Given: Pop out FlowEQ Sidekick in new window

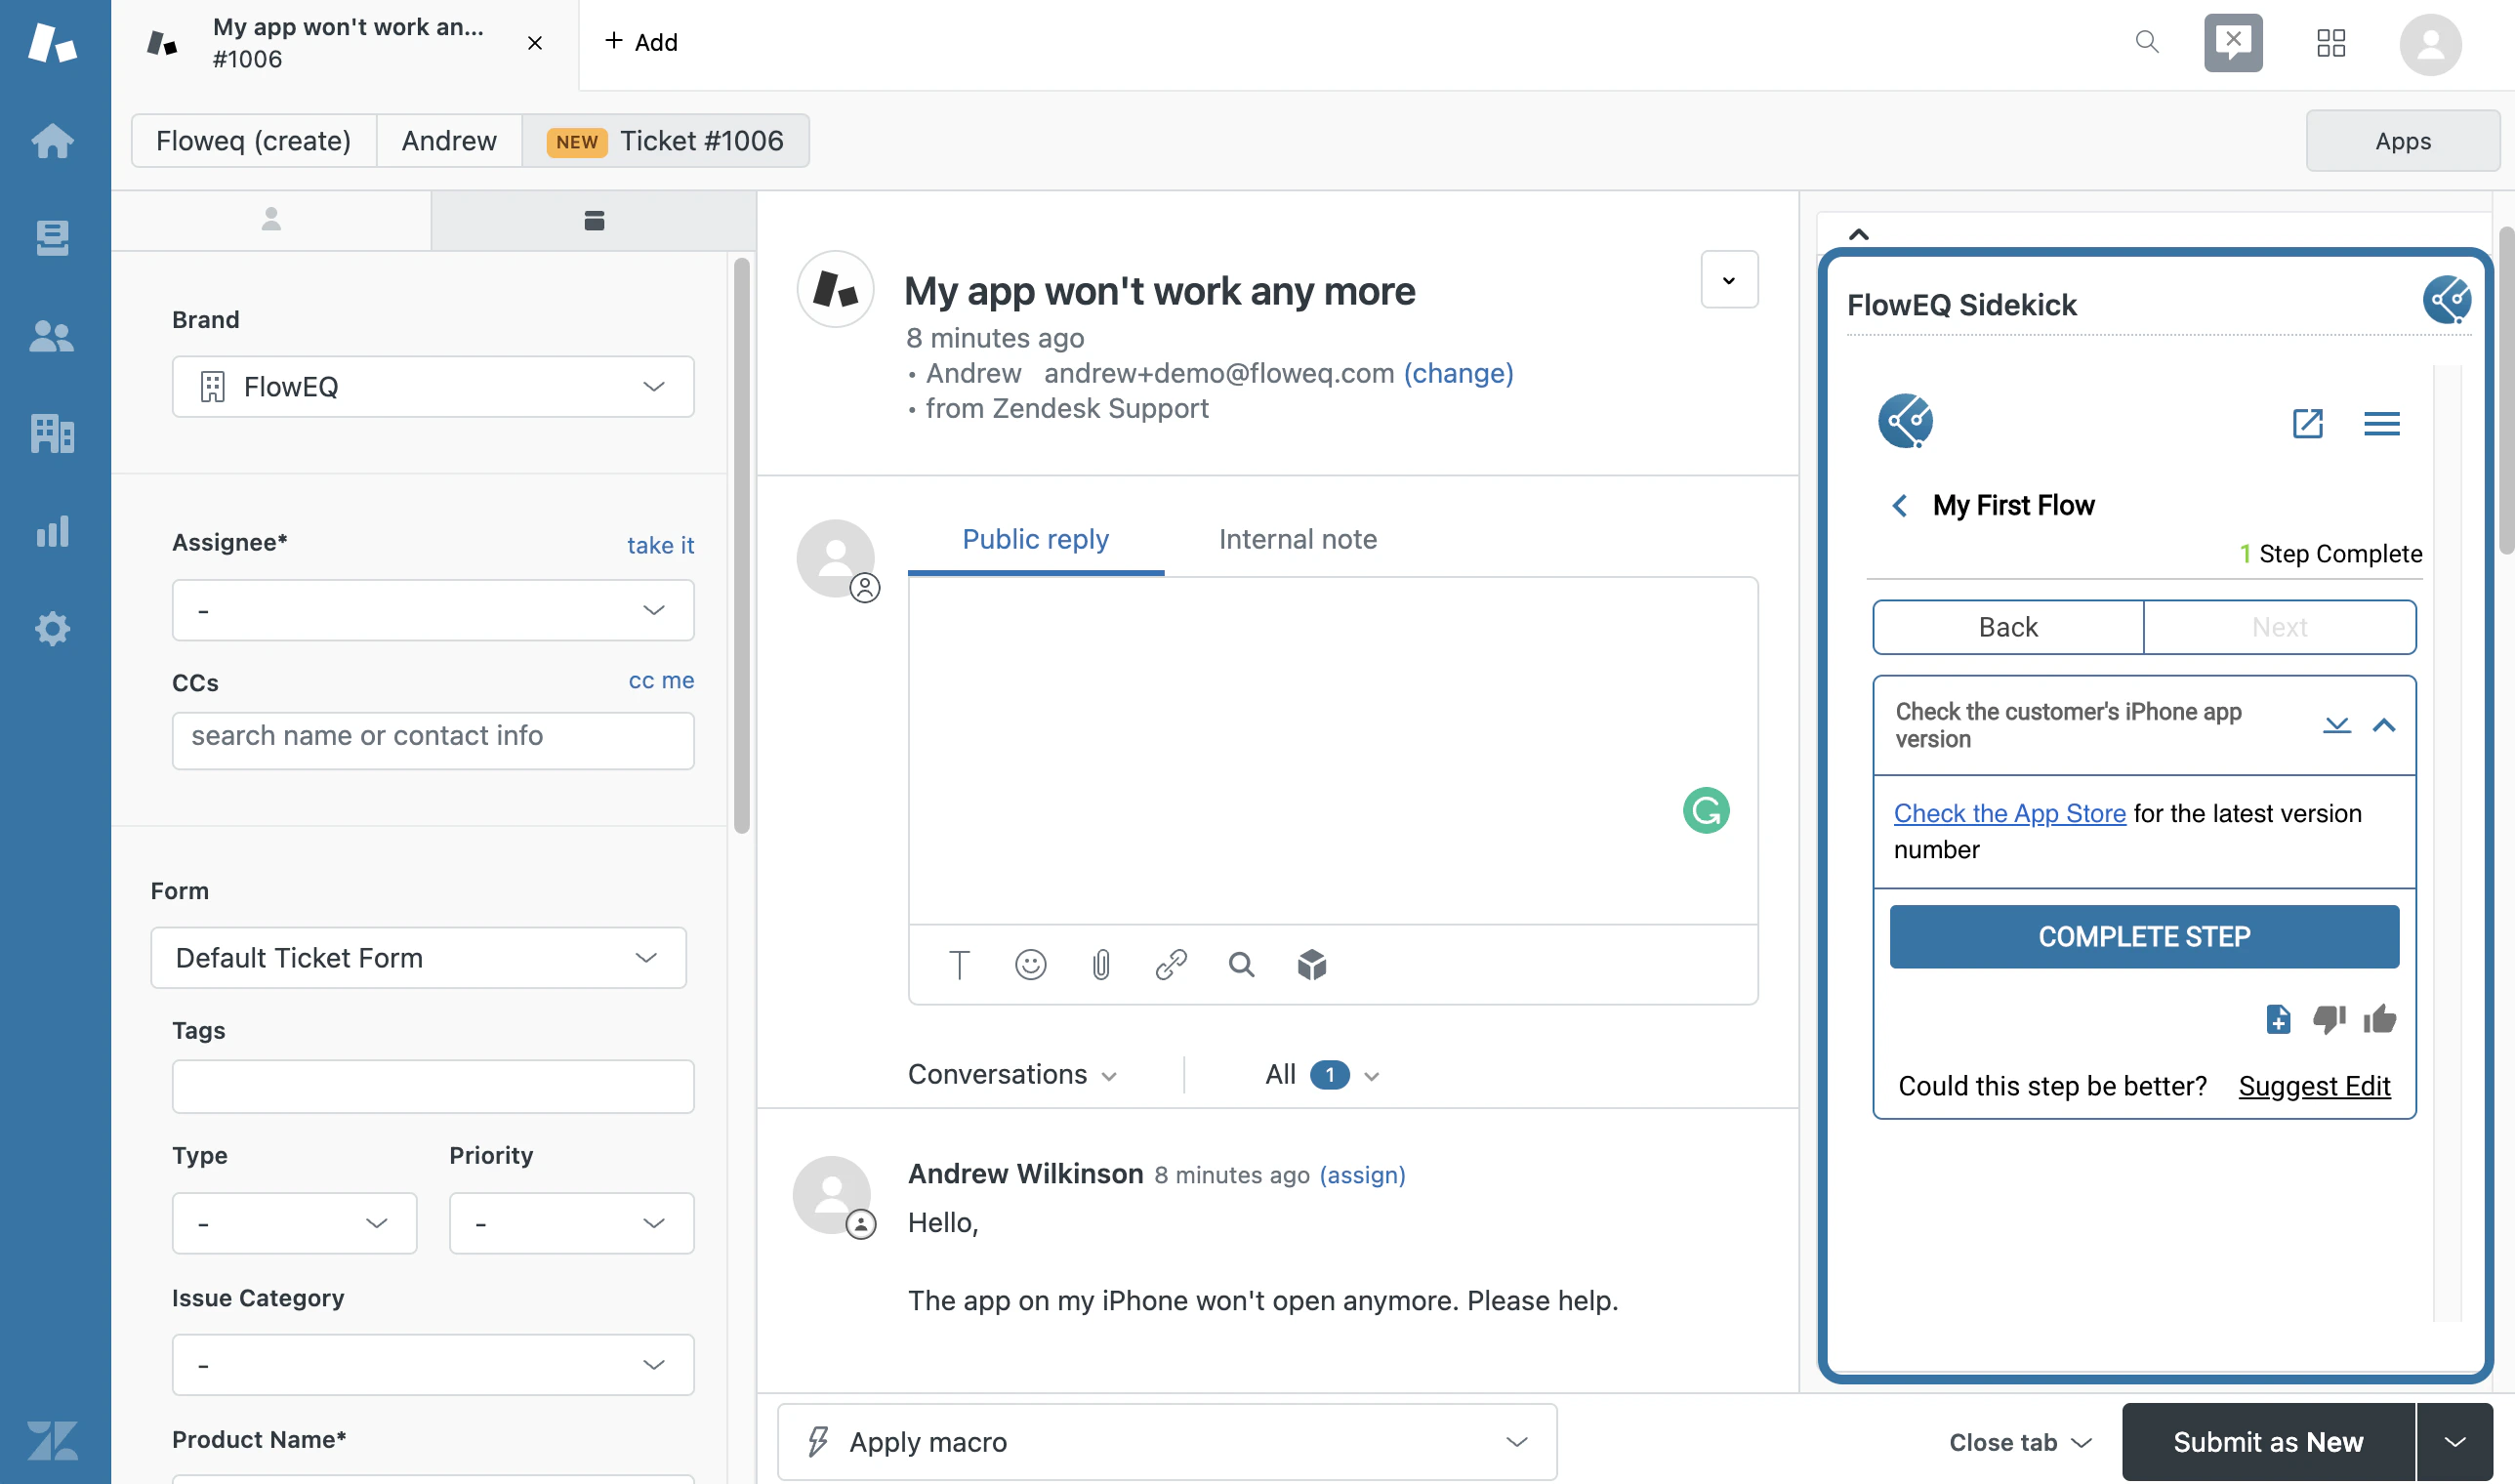Looking at the screenshot, I should (x=2308, y=423).
